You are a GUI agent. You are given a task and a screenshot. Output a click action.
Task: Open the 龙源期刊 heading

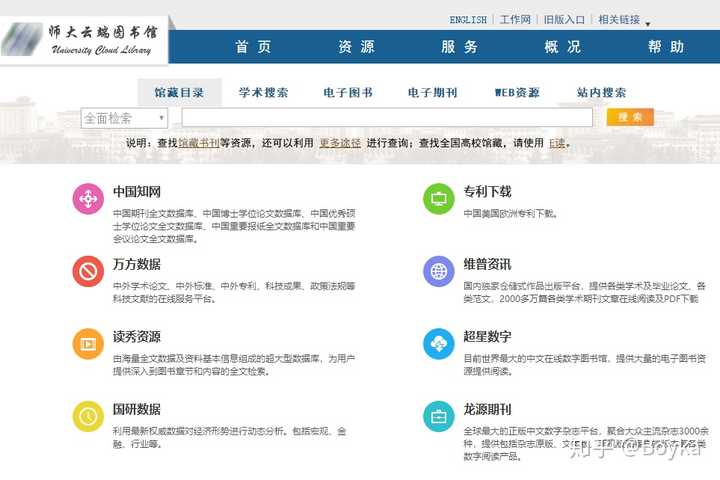tap(487, 409)
